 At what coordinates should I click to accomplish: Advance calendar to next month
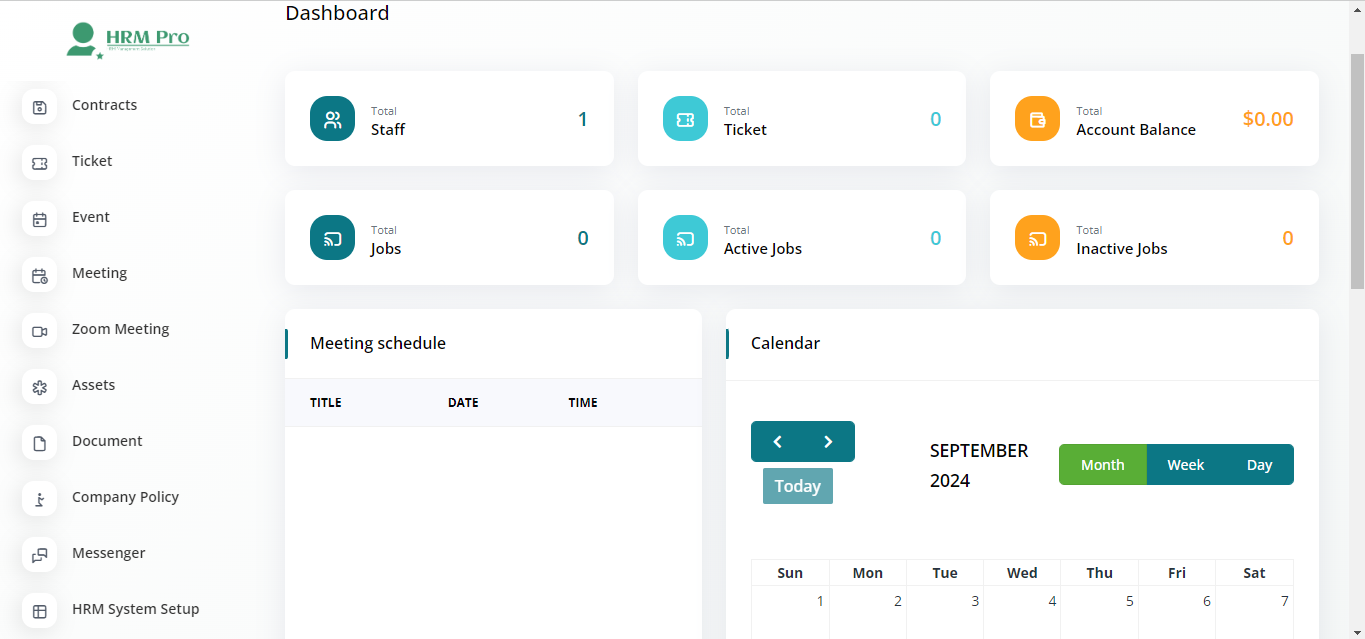pos(828,442)
